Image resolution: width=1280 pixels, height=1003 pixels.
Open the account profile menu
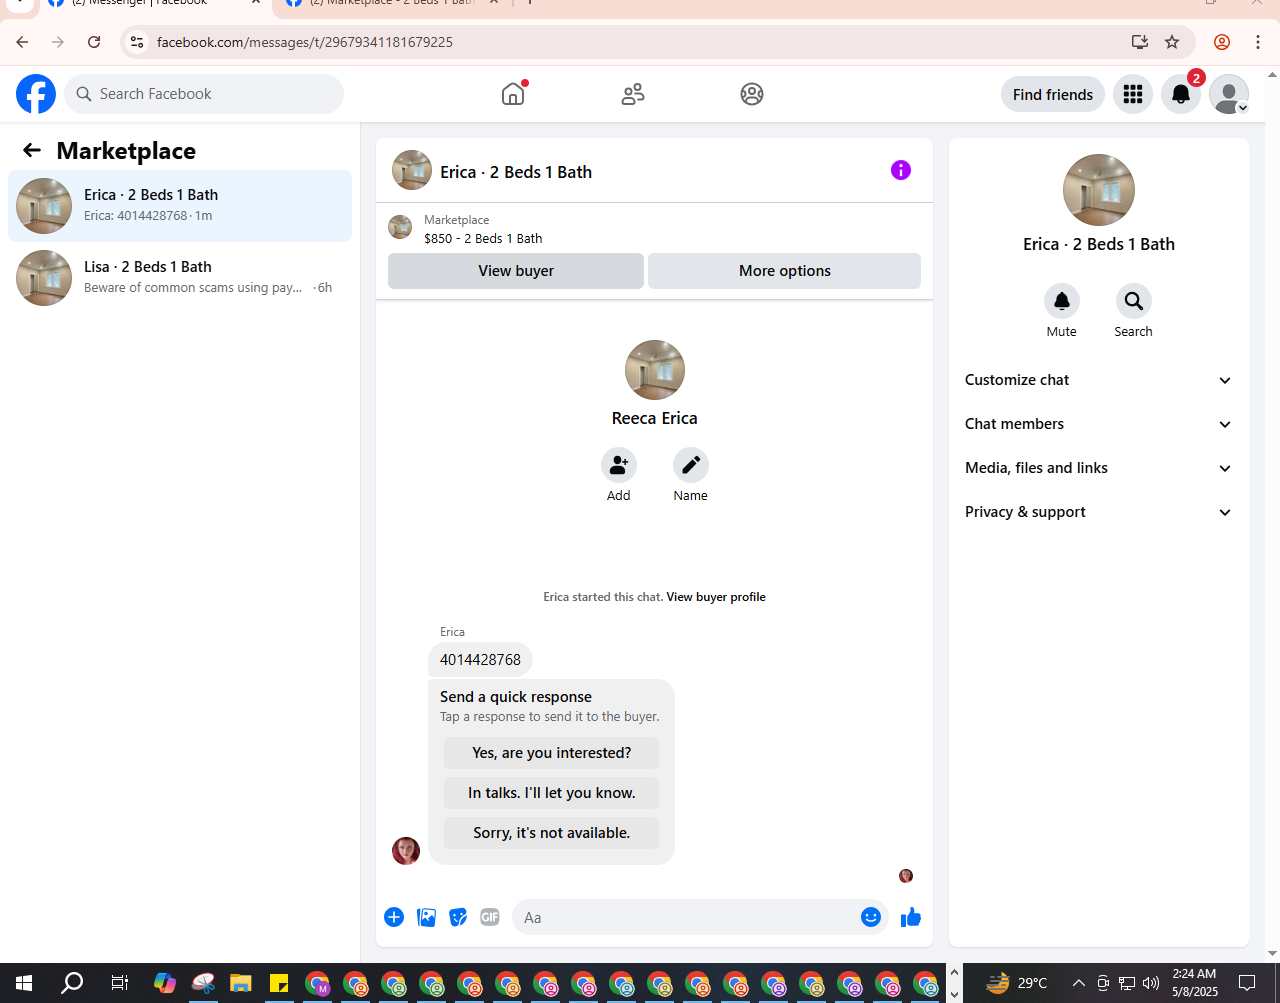pos(1229,94)
